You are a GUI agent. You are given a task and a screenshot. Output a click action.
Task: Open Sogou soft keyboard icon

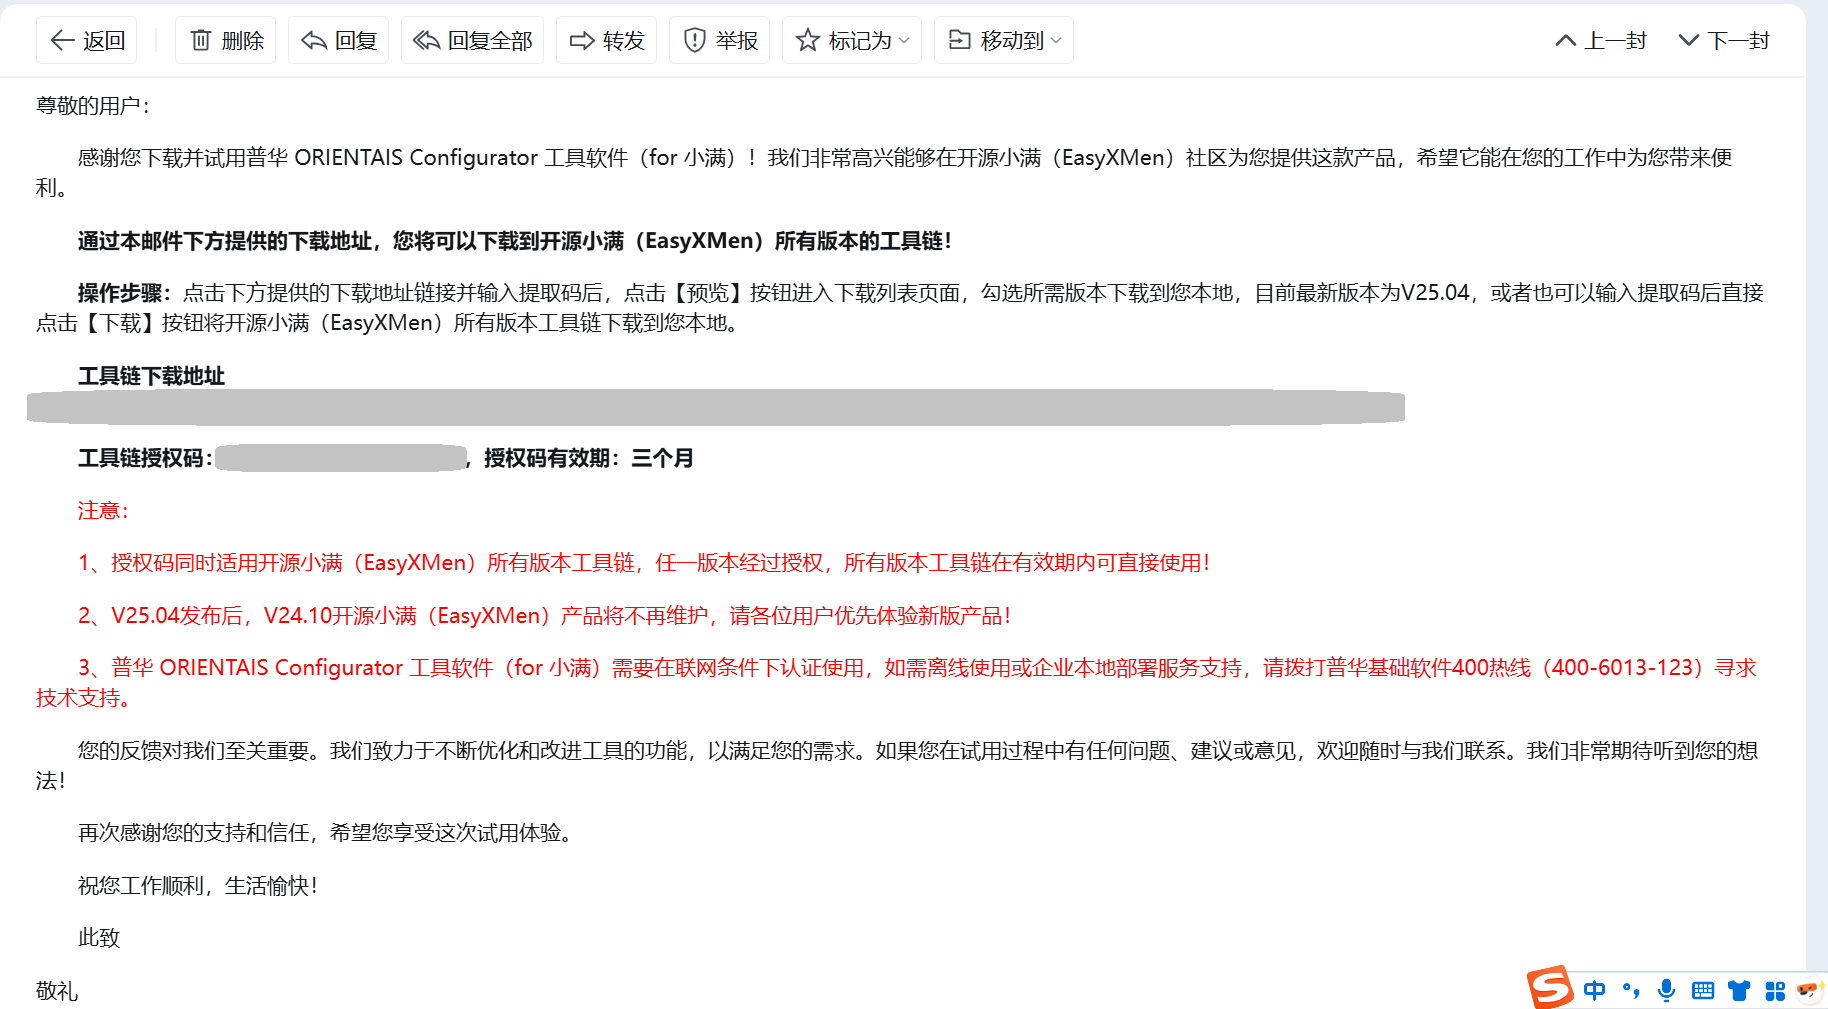[1703, 990]
